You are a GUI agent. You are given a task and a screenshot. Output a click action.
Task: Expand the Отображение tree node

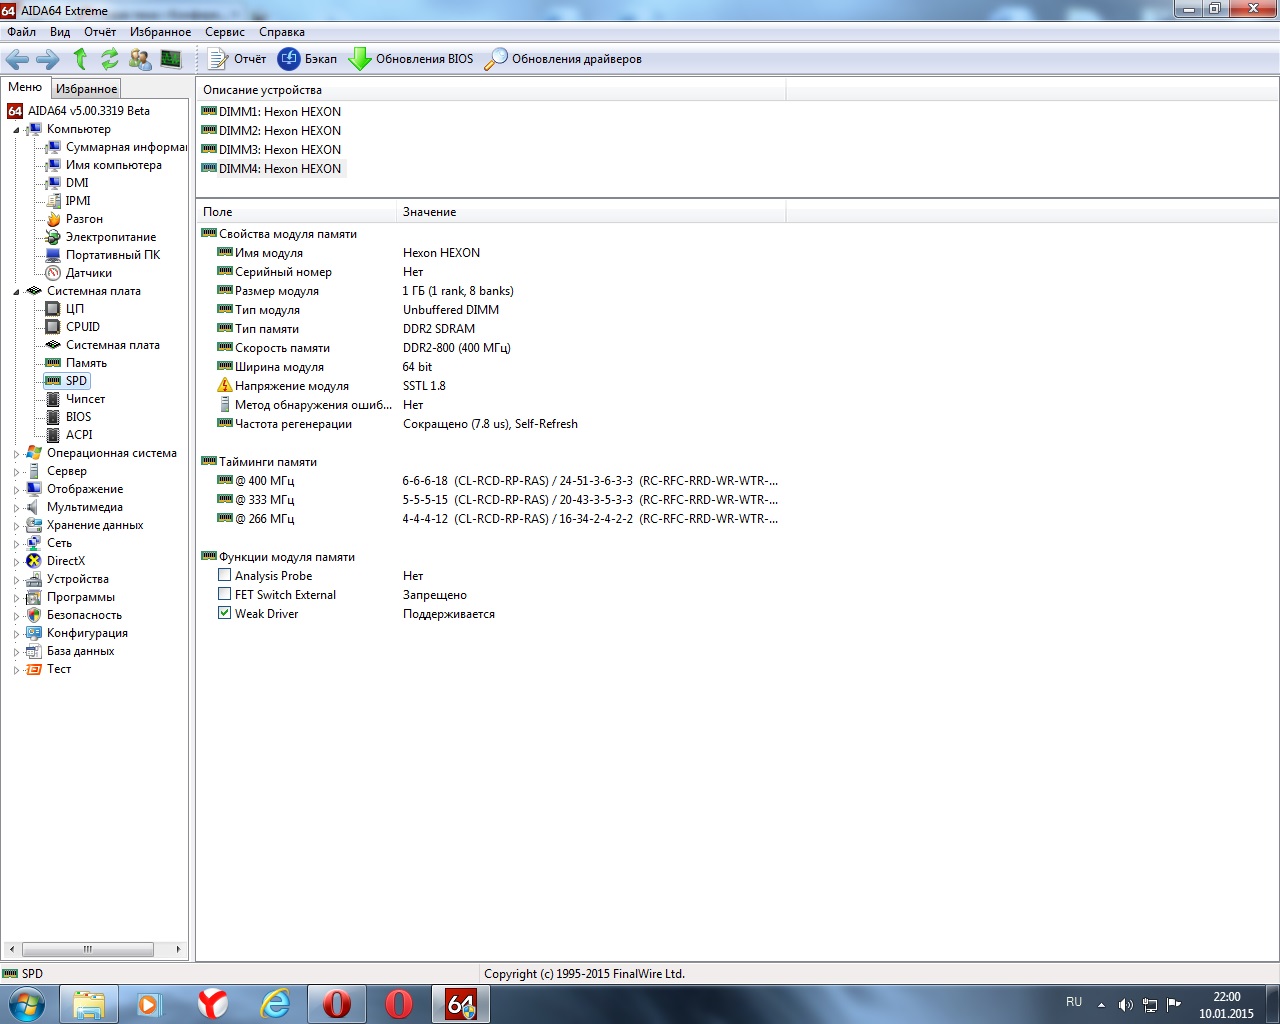click(16, 489)
